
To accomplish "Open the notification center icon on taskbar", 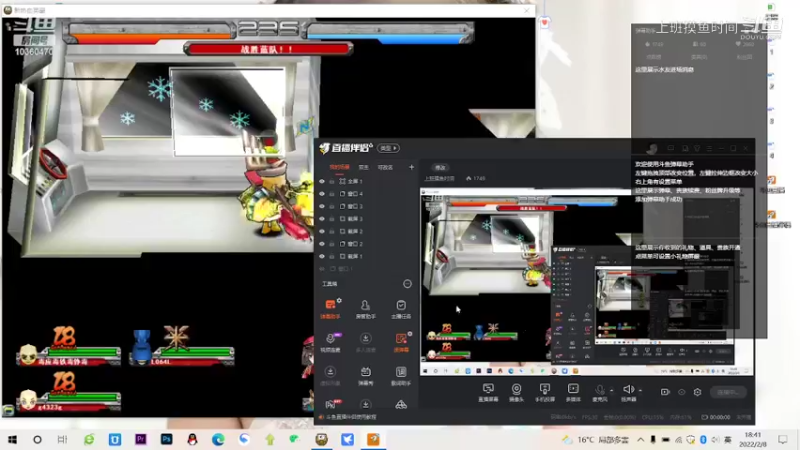I will click(783, 439).
